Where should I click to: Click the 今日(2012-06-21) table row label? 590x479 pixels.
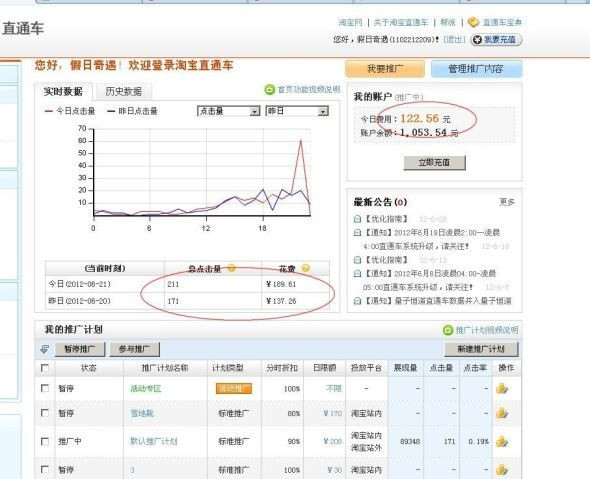[x=80, y=284]
